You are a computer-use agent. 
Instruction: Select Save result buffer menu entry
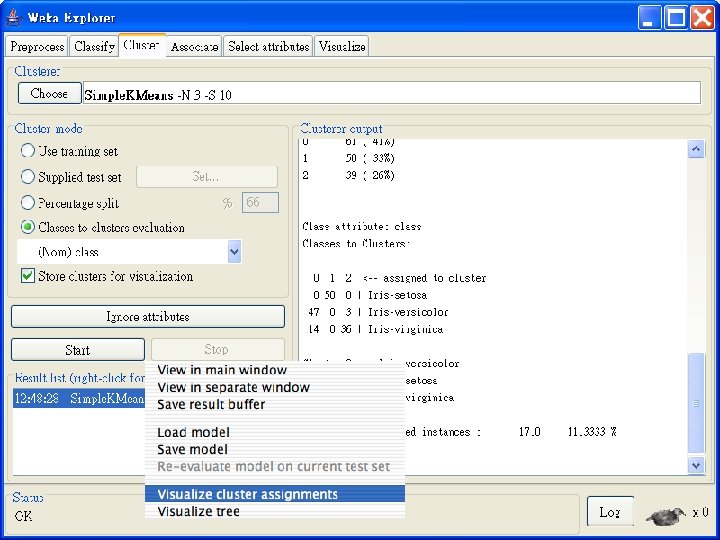(275, 404)
